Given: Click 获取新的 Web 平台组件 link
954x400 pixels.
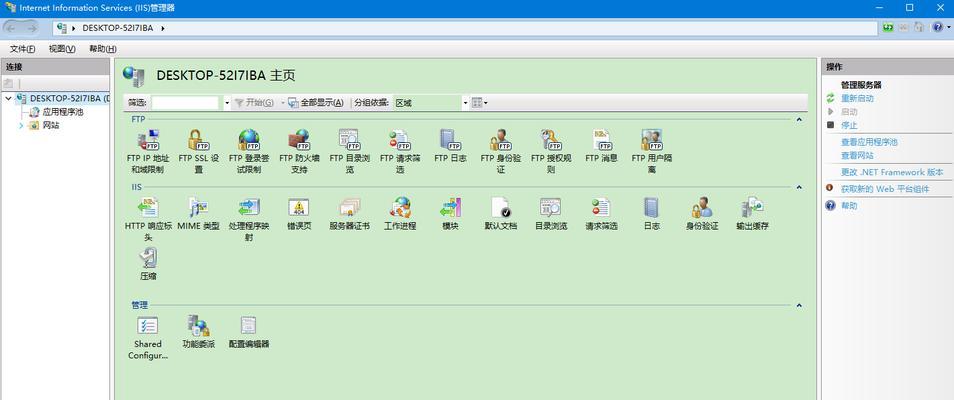Looking at the screenshot, I should 885,189.
